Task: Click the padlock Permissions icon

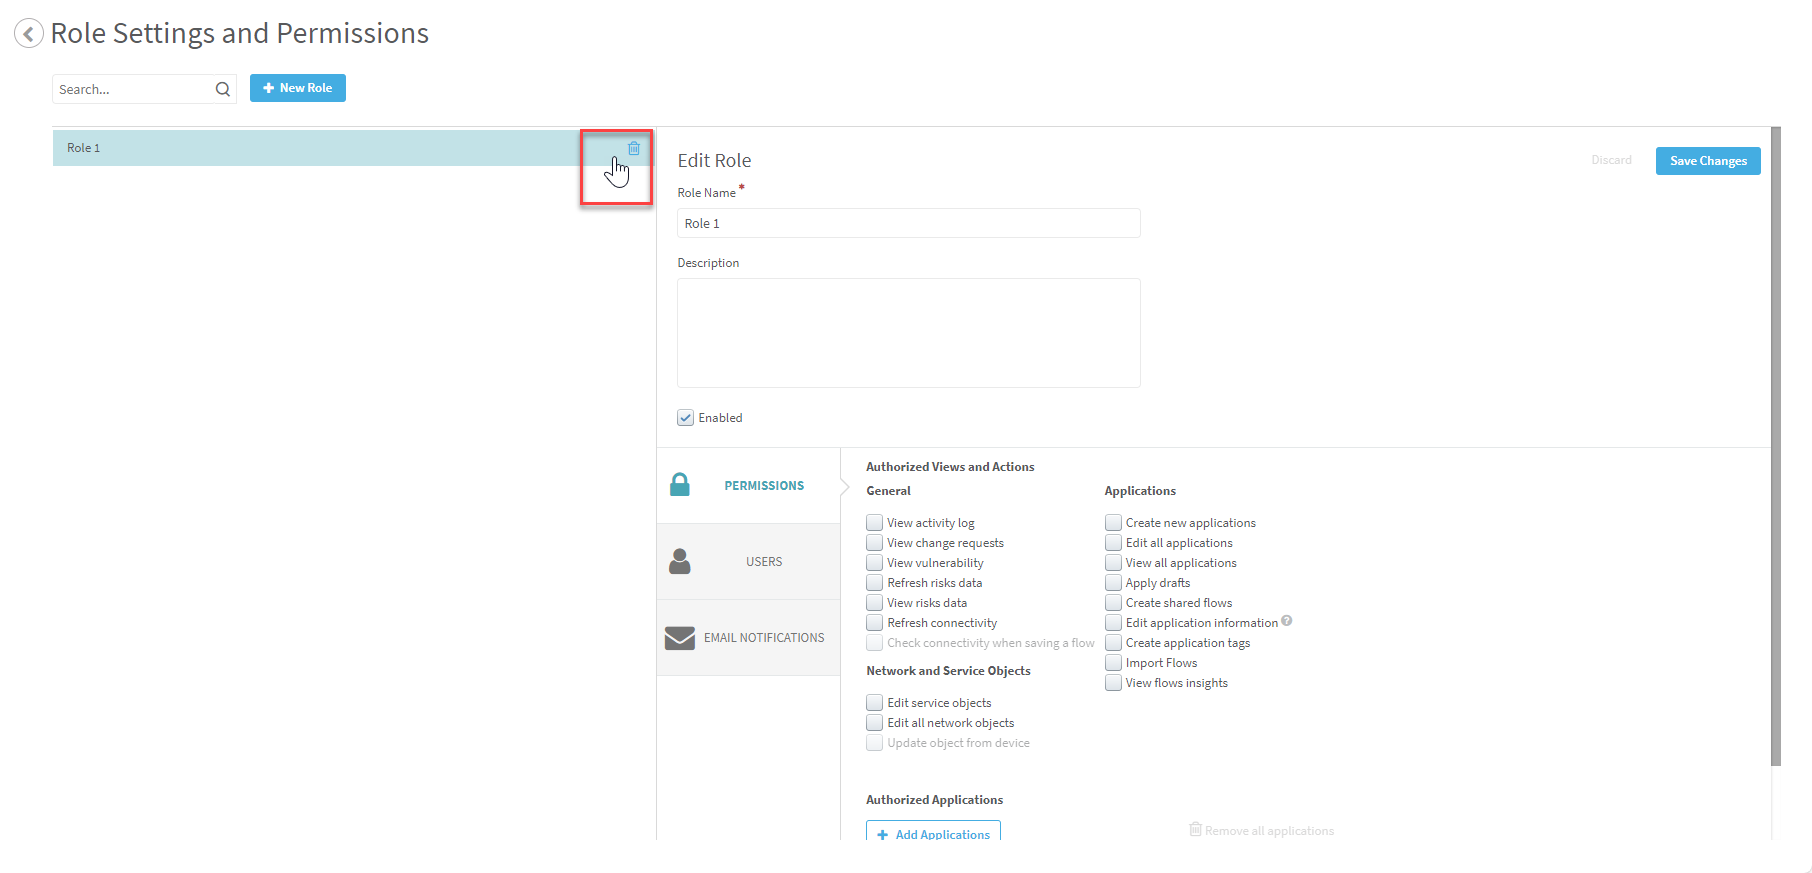Action: coord(680,485)
